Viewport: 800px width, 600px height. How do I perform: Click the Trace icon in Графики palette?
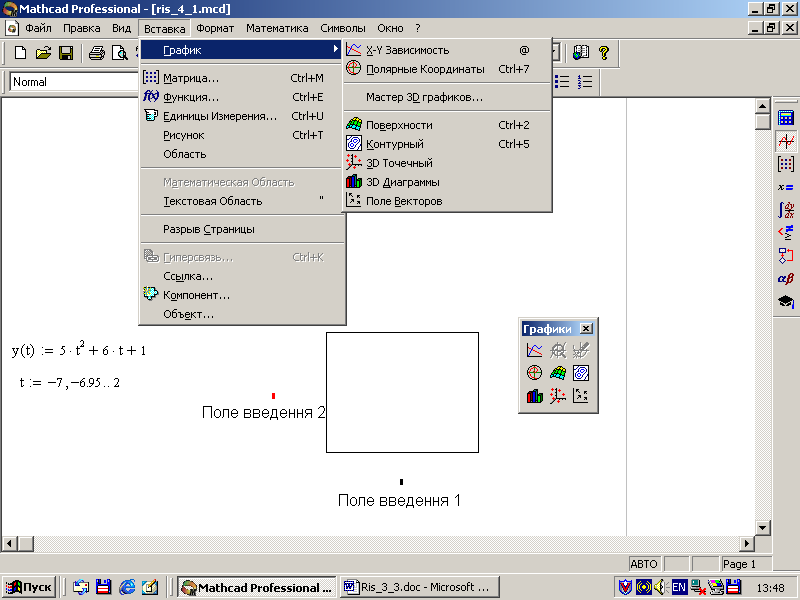tap(581, 350)
